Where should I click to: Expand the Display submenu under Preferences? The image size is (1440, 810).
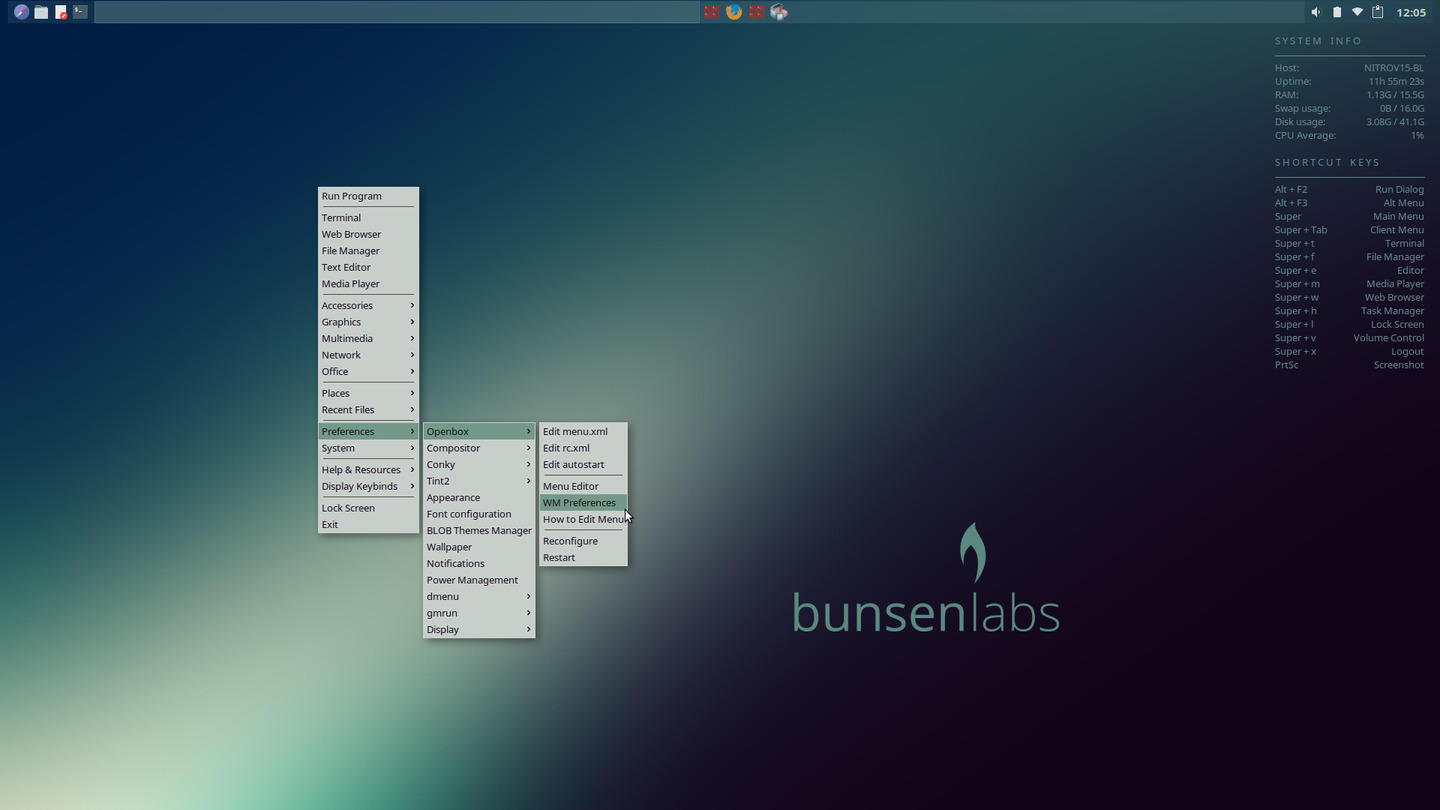479,629
